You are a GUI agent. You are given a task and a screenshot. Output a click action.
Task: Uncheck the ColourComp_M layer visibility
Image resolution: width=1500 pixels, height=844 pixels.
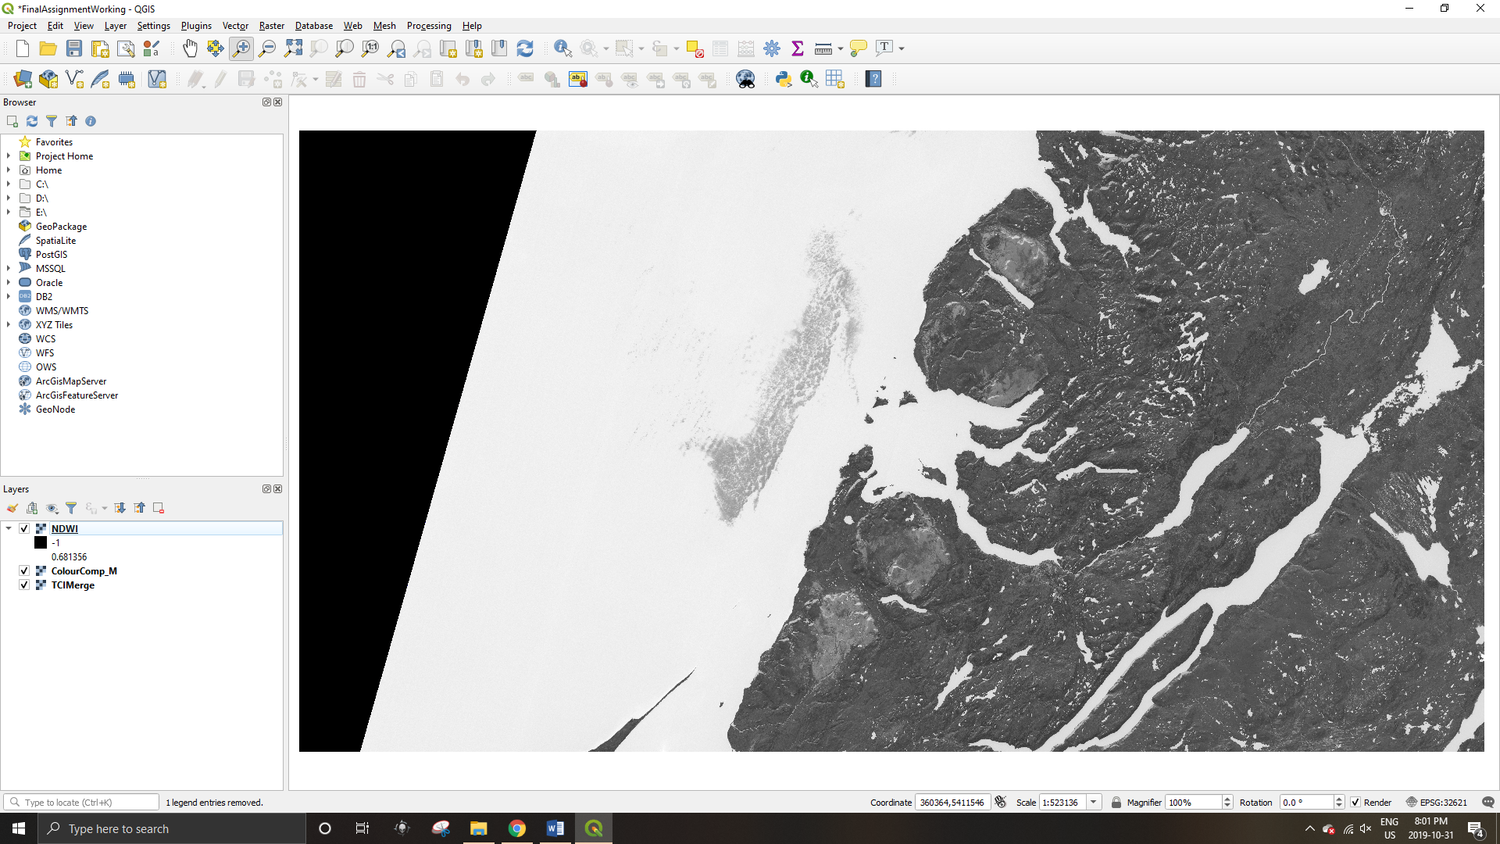tap(23, 571)
